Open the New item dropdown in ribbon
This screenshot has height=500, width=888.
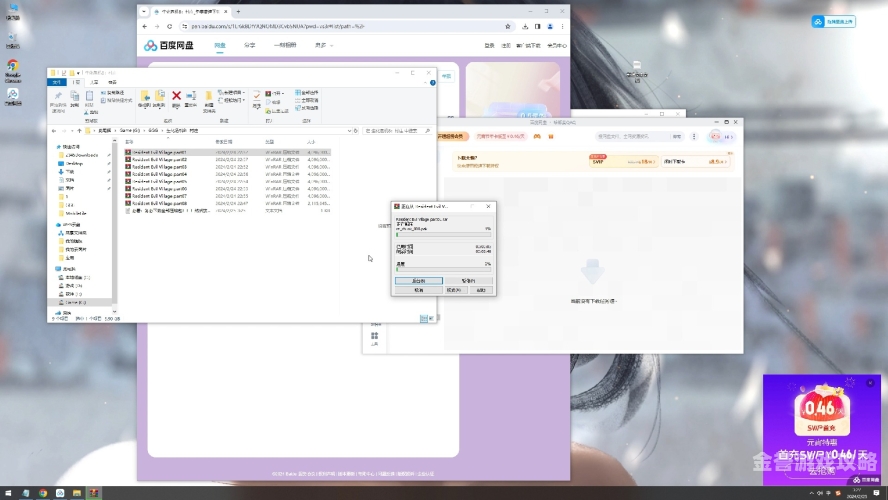pyautogui.click(x=231, y=92)
